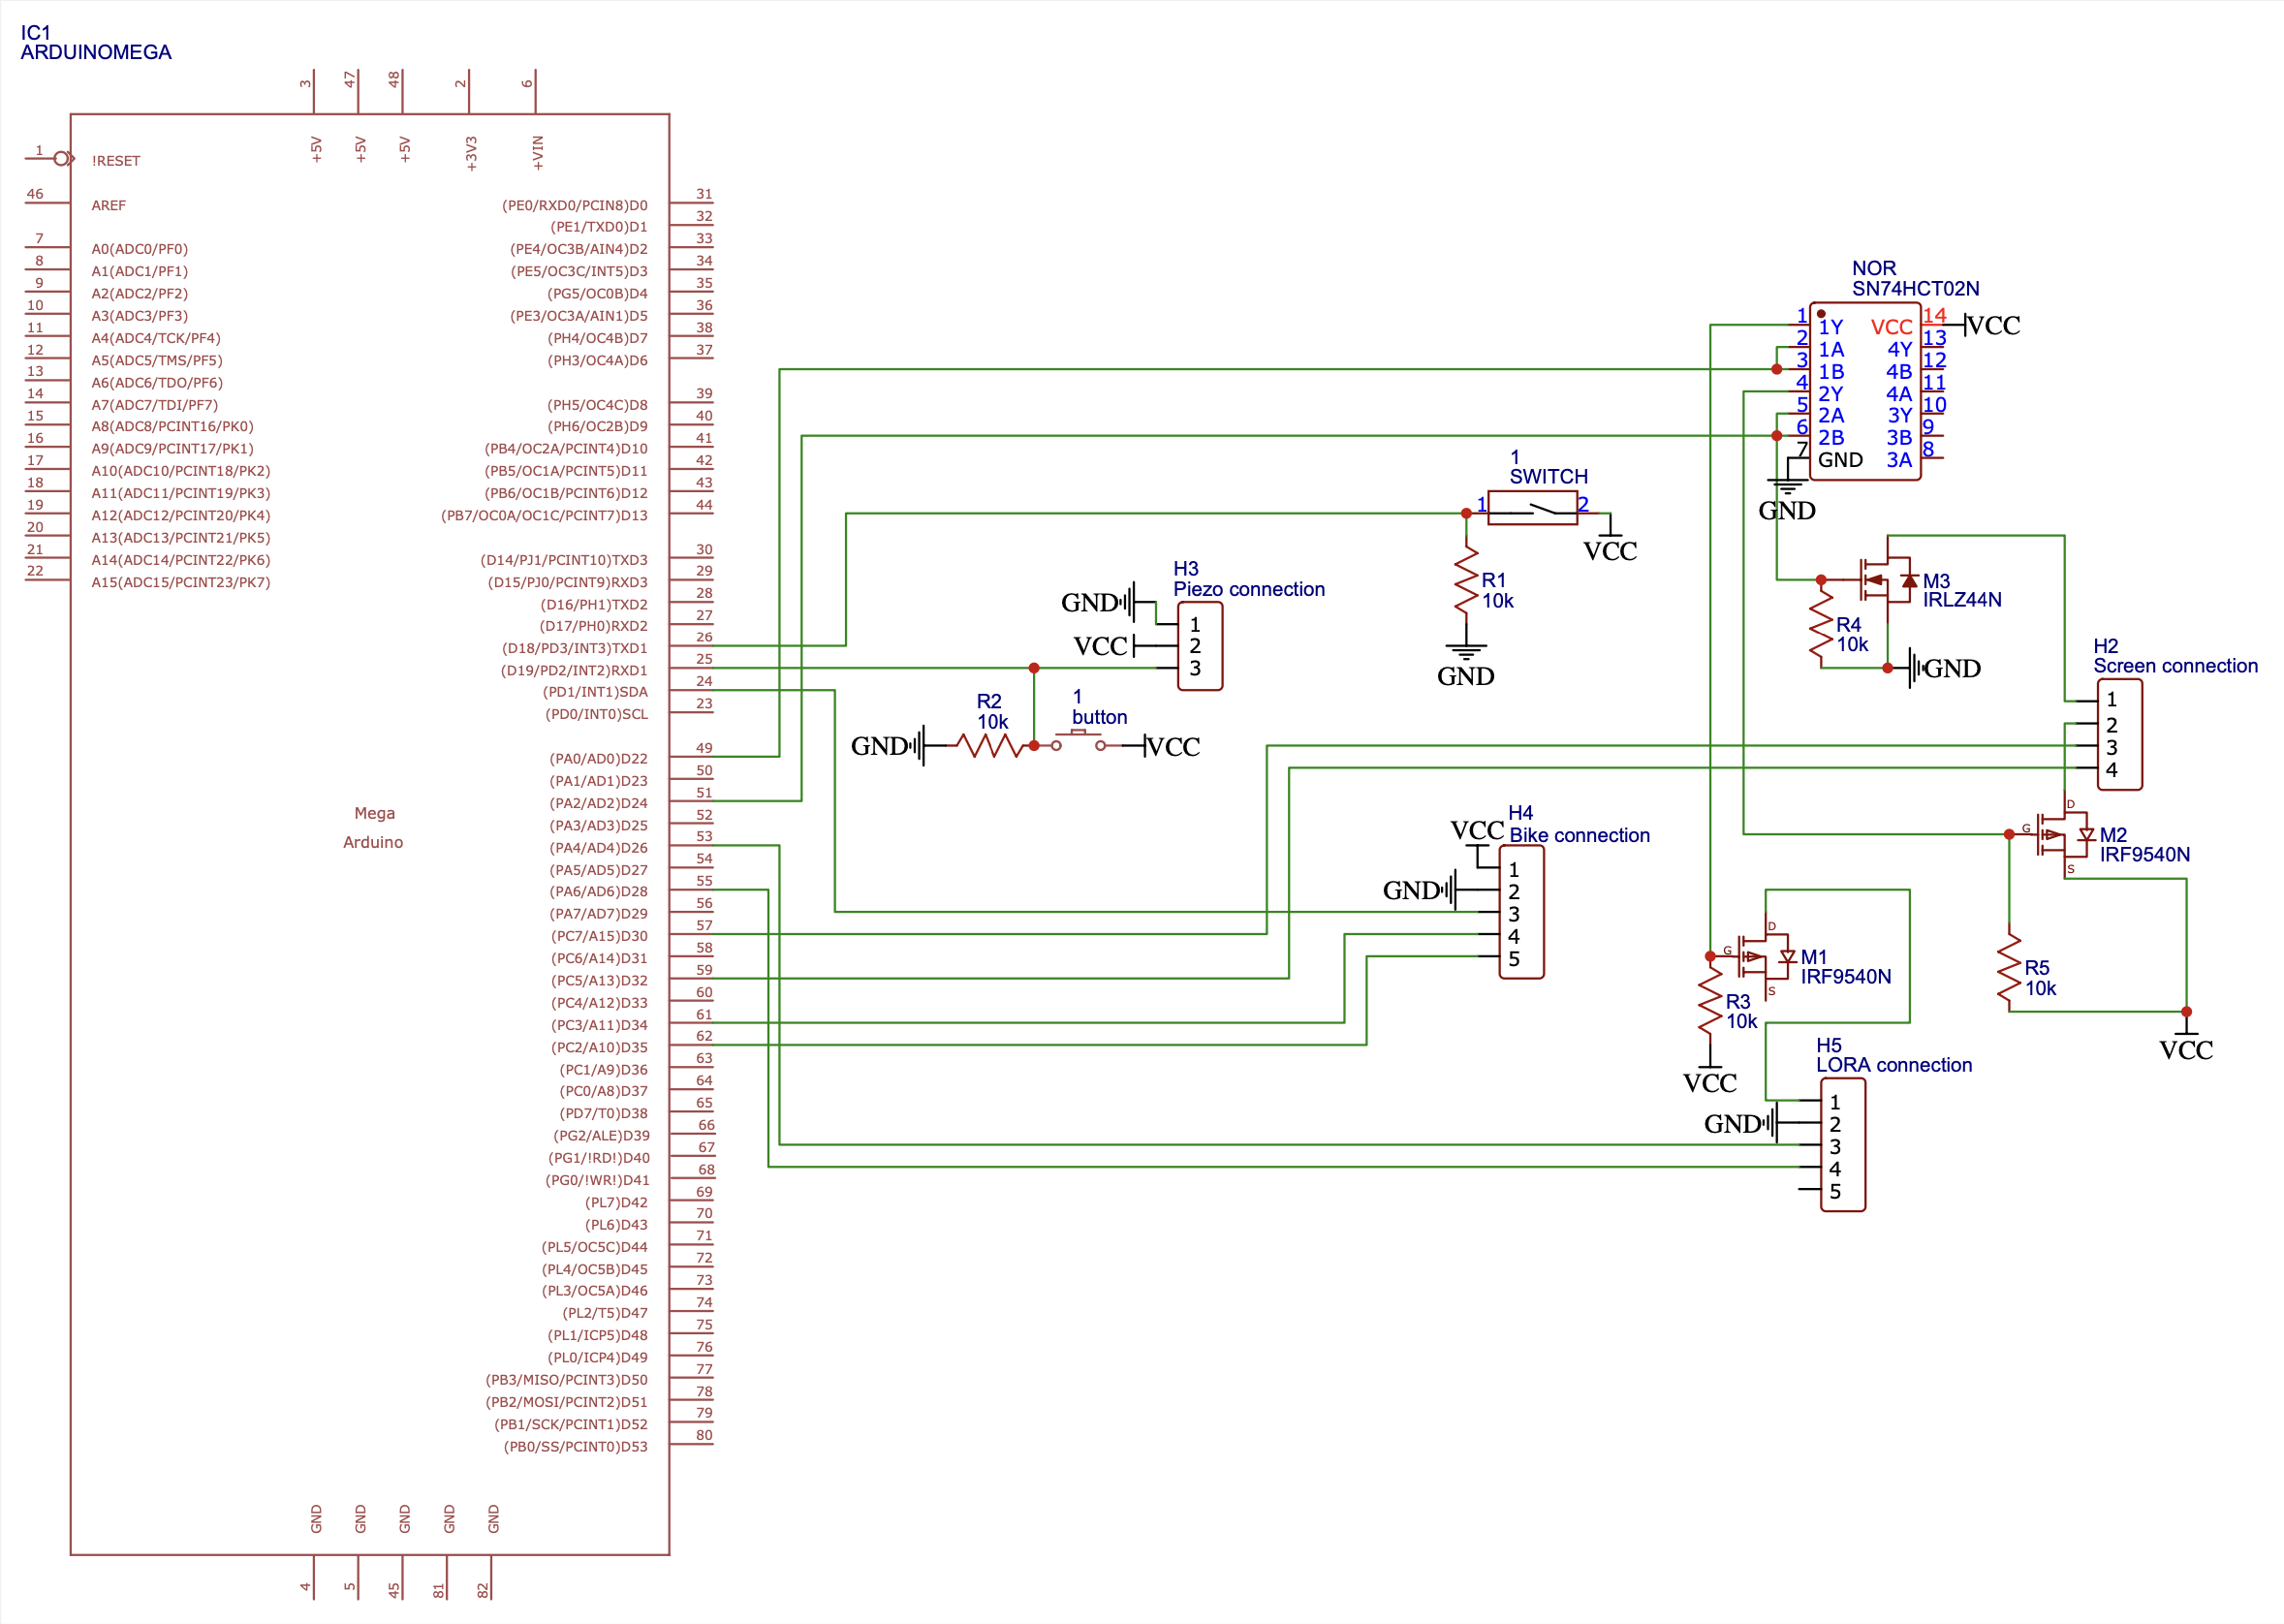The image size is (2284, 1624).
Task: Click the (PC2/A10)D35 pin label
Action: pyautogui.click(x=599, y=1047)
